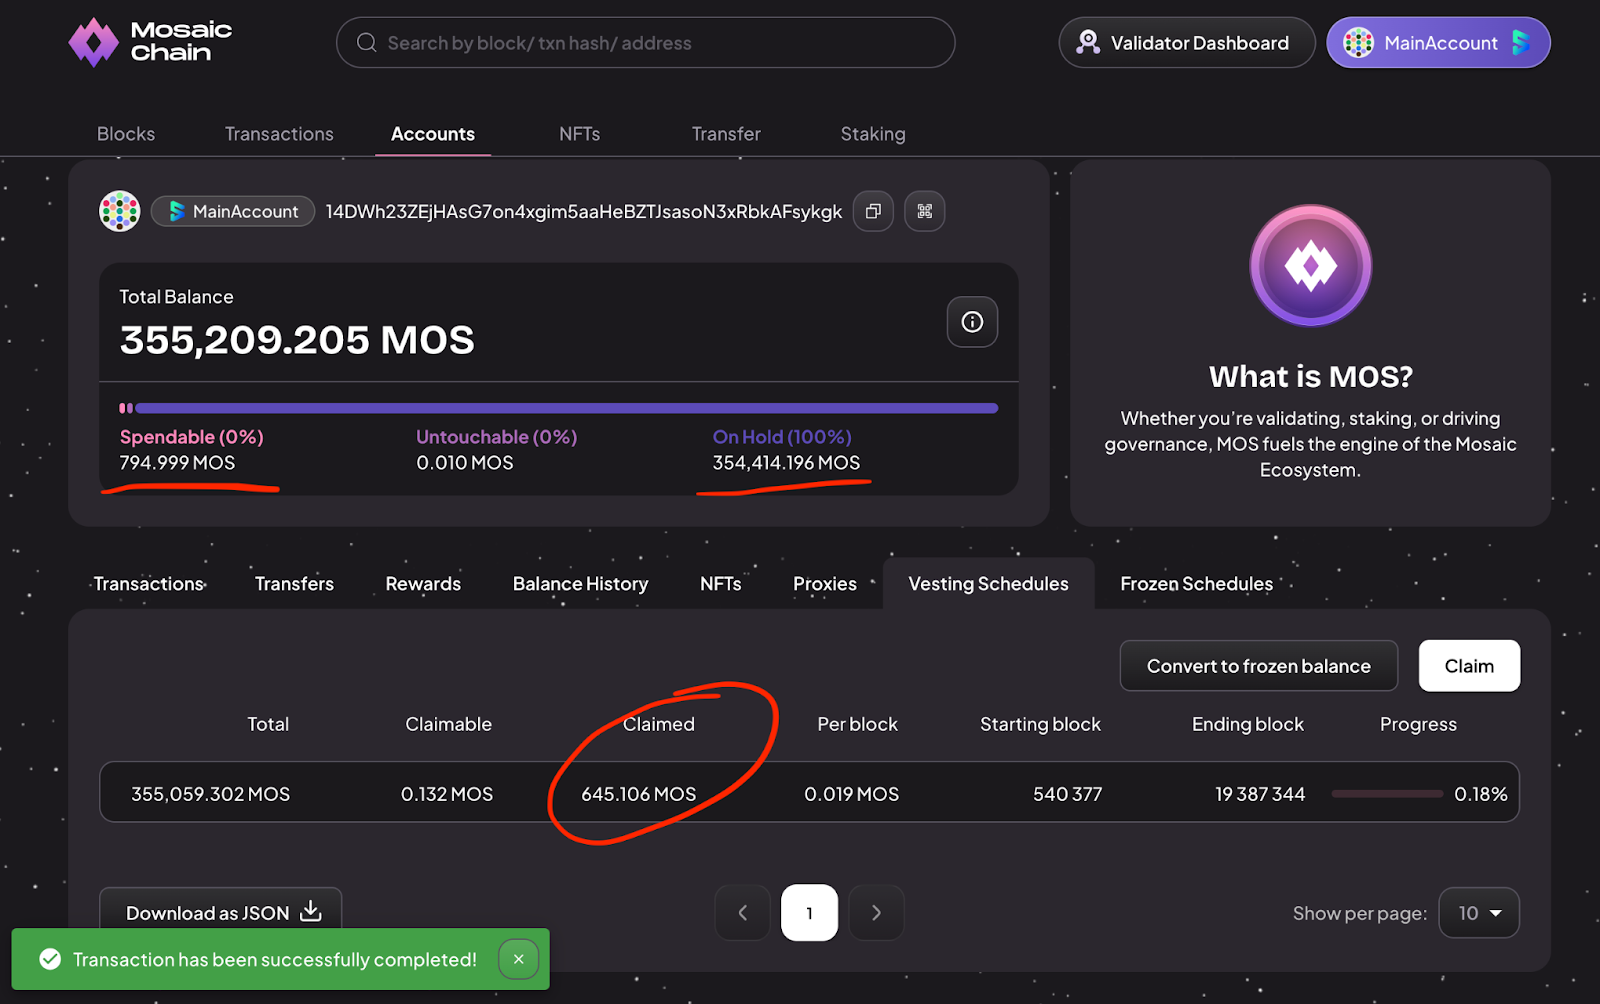Click the Claim button
The image size is (1600, 1004).
coord(1468,666)
